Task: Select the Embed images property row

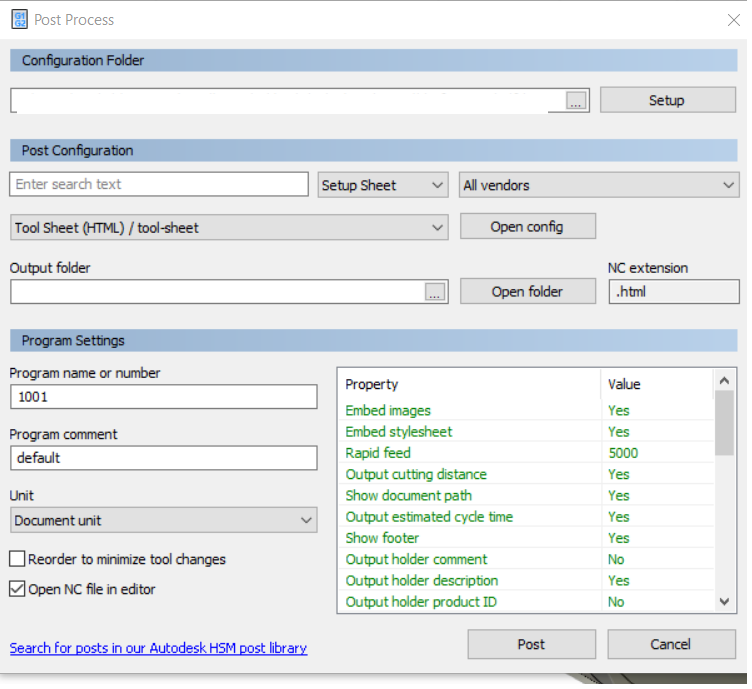Action: coord(526,410)
